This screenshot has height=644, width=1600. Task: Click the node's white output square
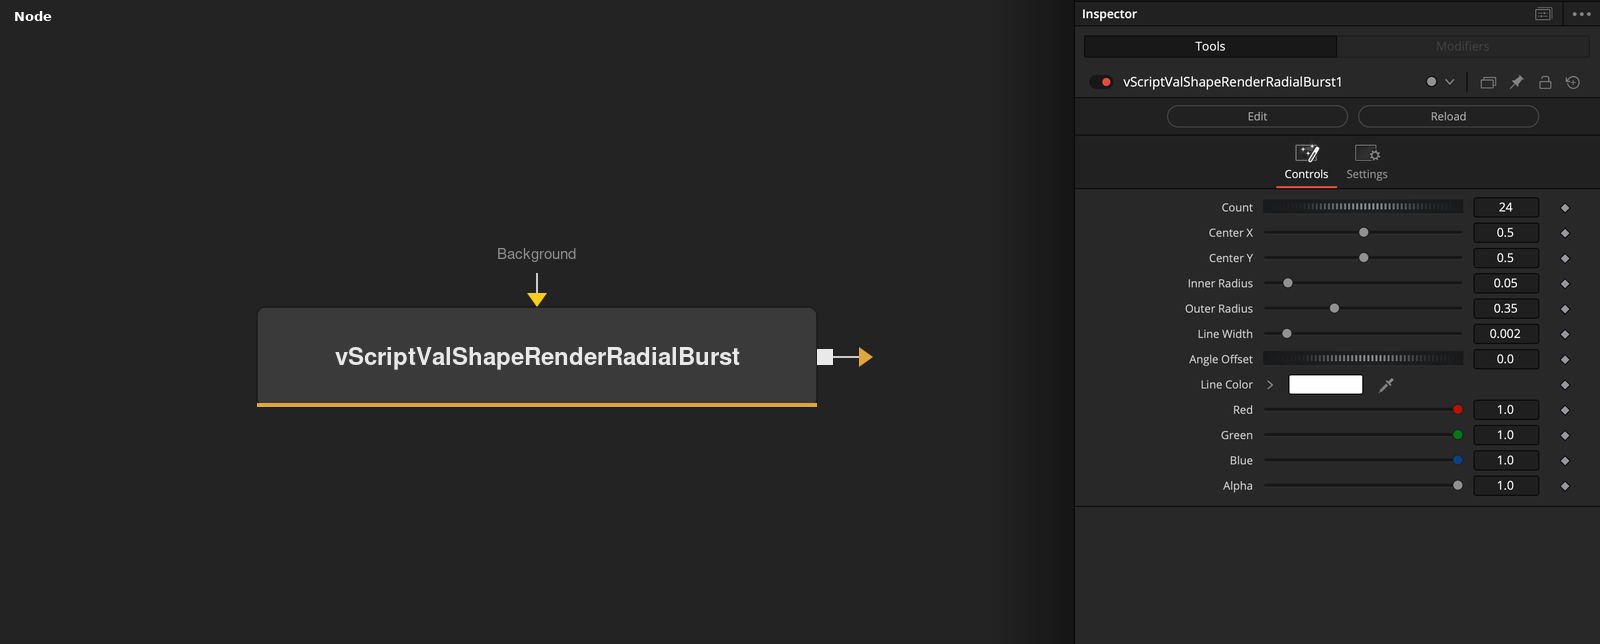(825, 357)
